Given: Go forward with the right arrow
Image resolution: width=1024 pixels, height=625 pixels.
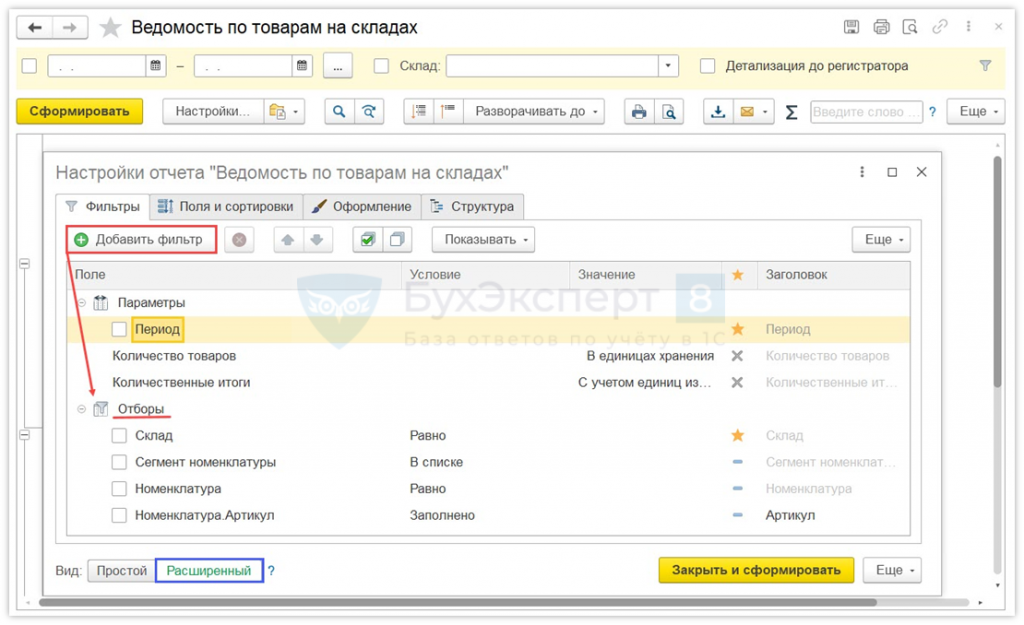Looking at the screenshot, I should [70, 27].
